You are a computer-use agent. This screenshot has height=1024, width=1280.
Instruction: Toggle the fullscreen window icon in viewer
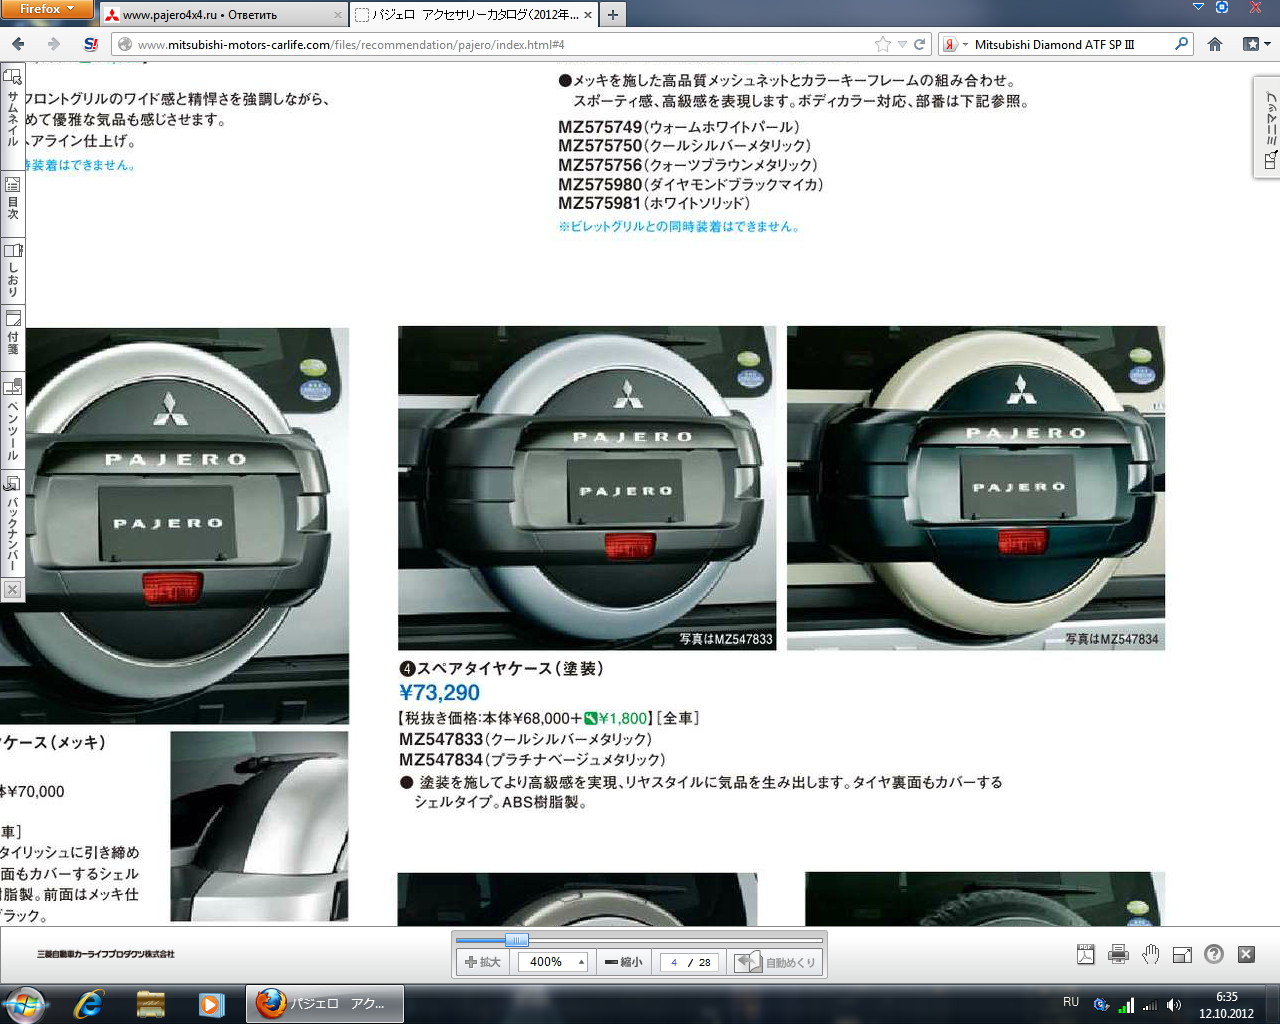click(1182, 954)
